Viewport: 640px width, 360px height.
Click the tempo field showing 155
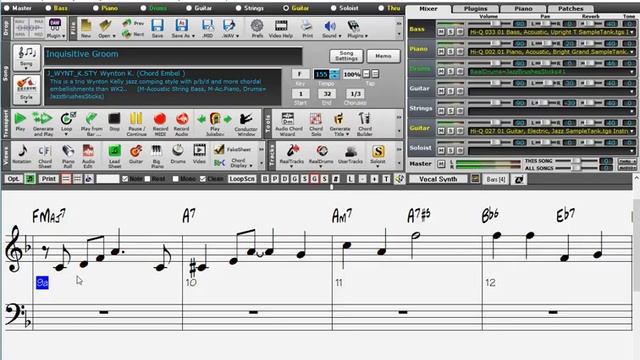click(321, 74)
